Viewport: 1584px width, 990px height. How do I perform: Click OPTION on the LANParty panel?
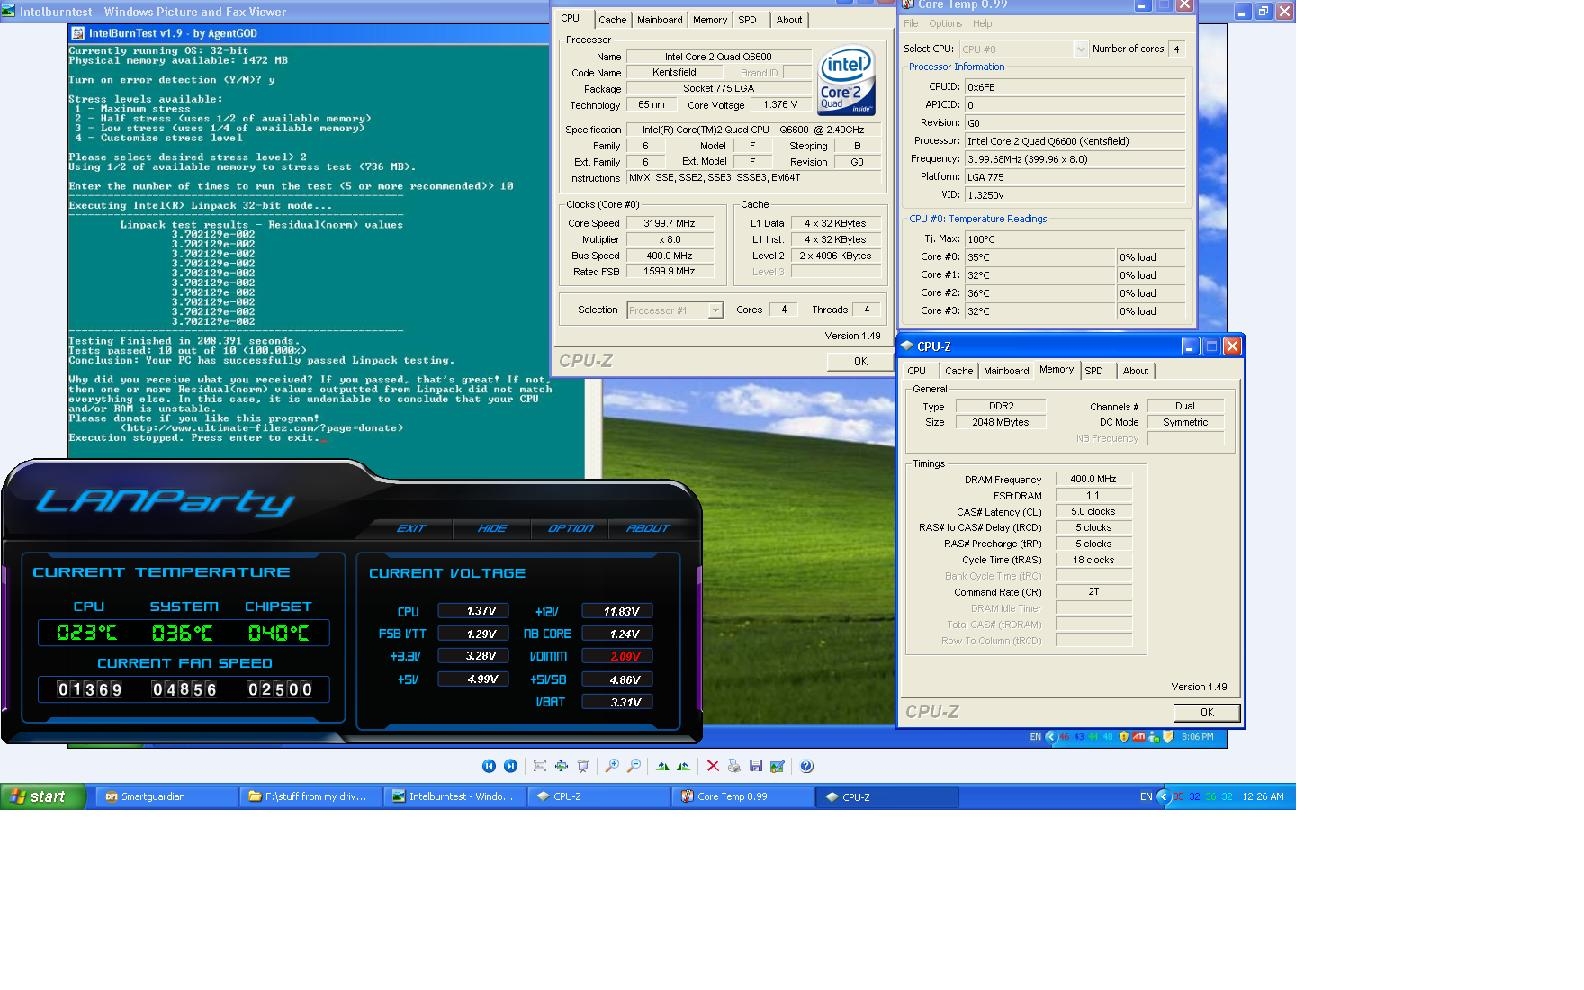(x=570, y=529)
